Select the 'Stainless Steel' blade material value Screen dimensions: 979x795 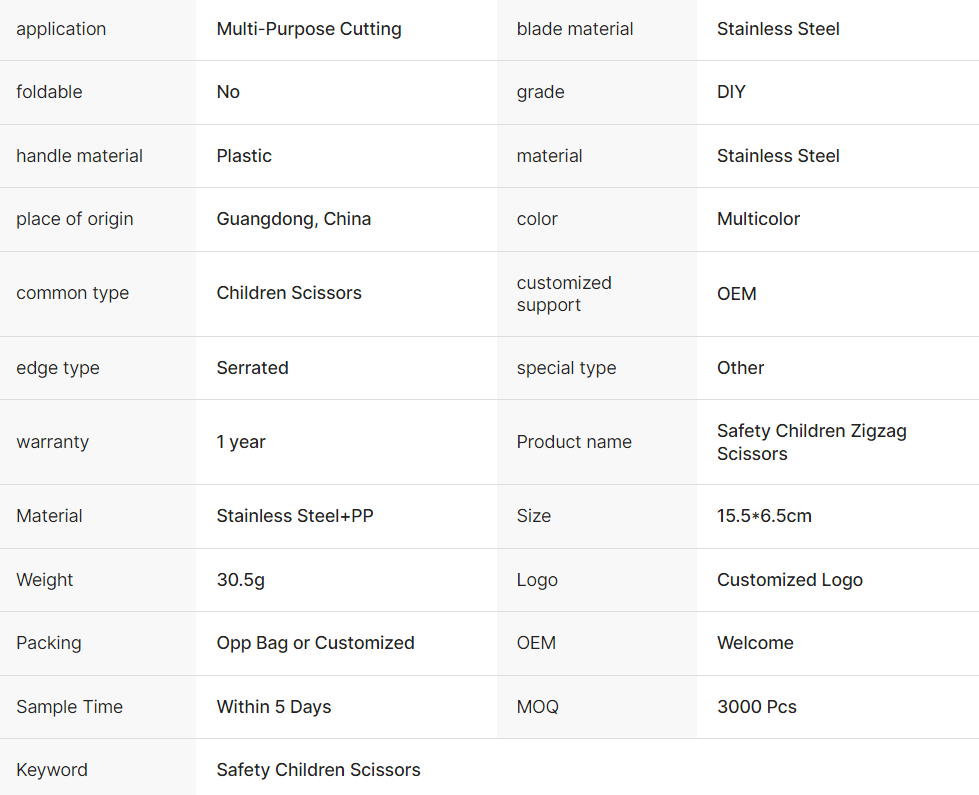778,29
